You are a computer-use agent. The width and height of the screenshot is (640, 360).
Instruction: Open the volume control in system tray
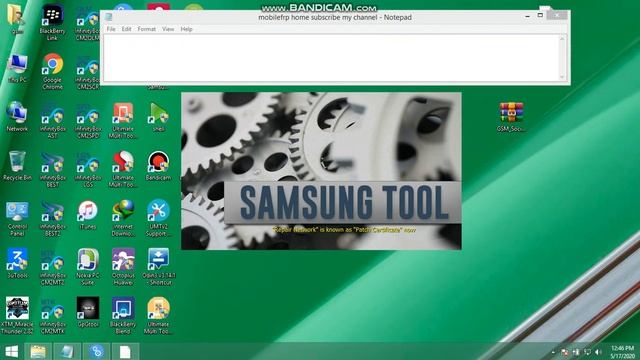[x=598, y=352]
